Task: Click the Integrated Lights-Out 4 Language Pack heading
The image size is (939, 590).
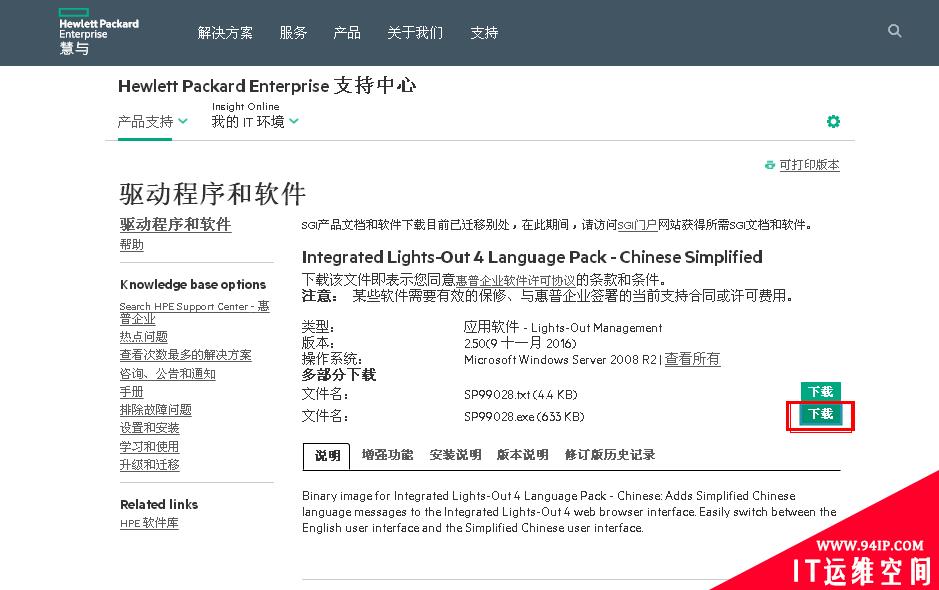Action: (x=532, y=257)
